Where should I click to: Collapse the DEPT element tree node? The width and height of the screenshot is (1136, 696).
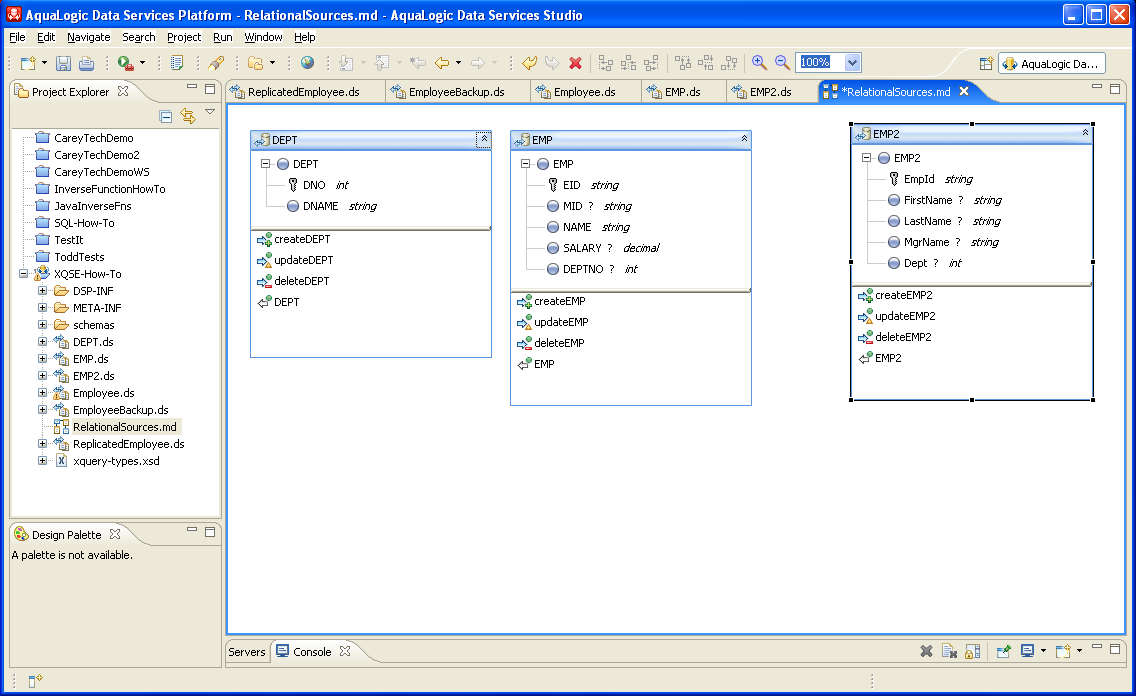pyautogui.click(x=265, y=164)
